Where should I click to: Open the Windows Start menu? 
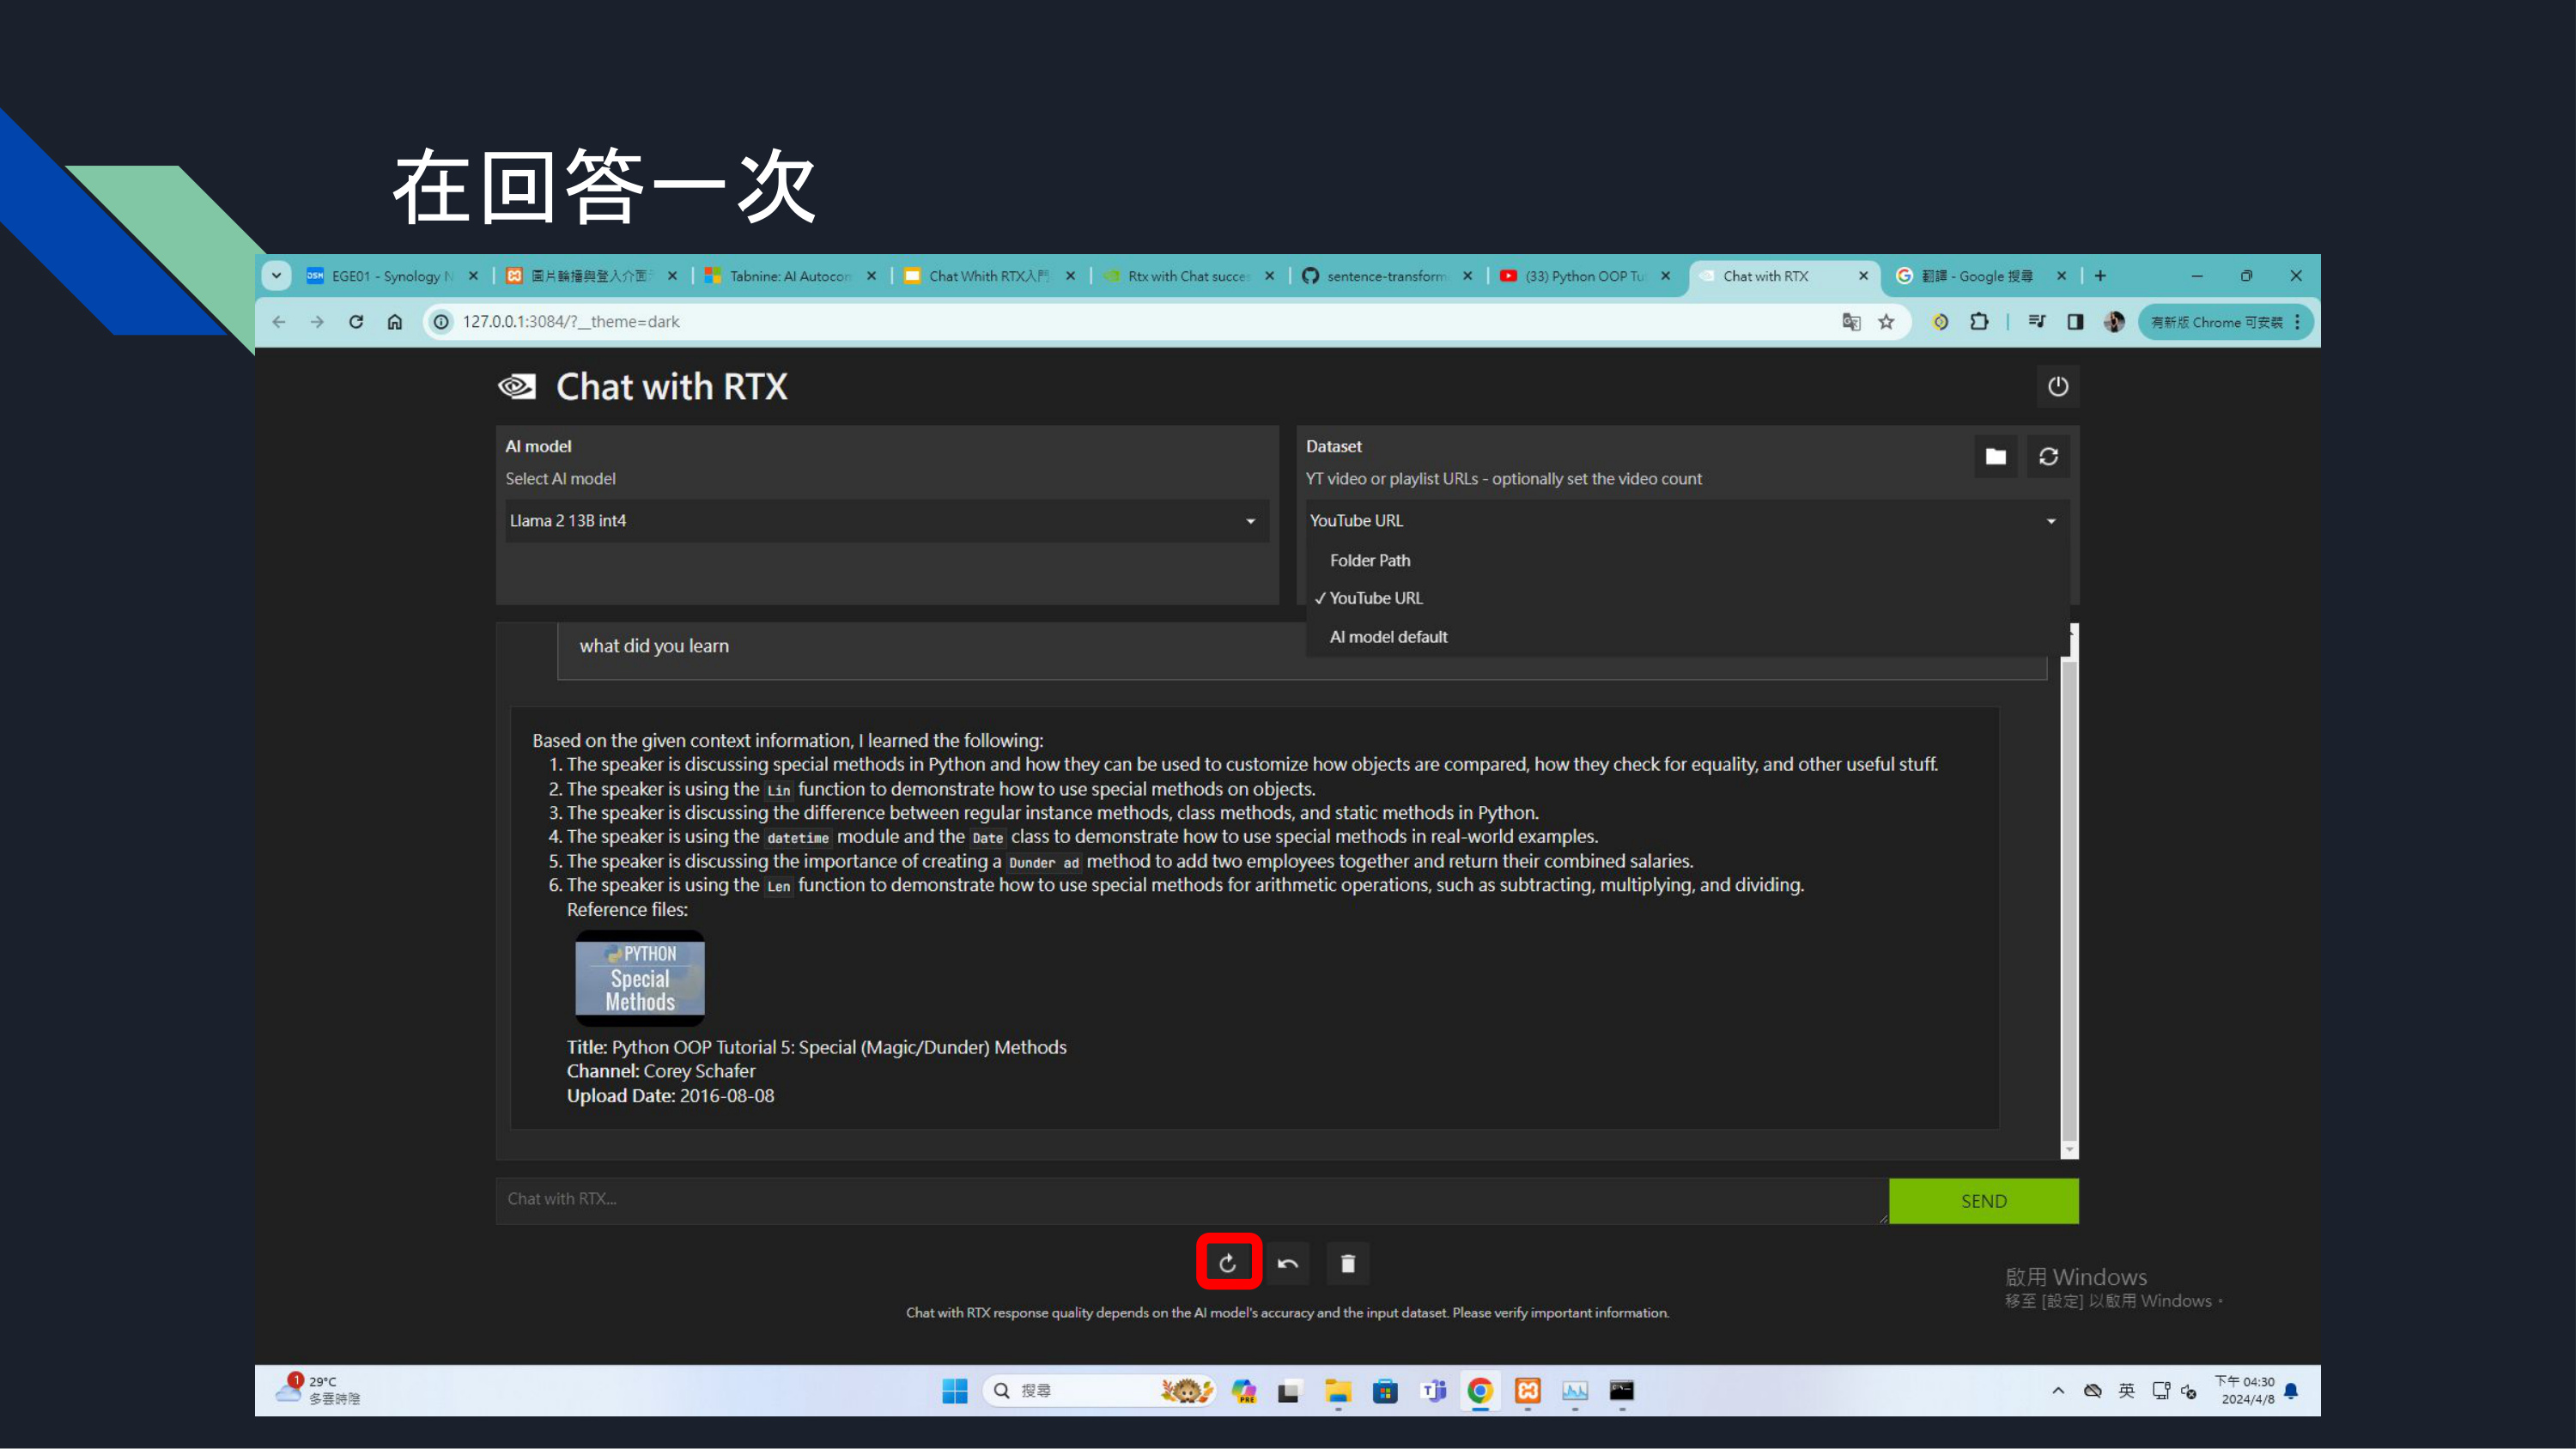coord(955,1390)
